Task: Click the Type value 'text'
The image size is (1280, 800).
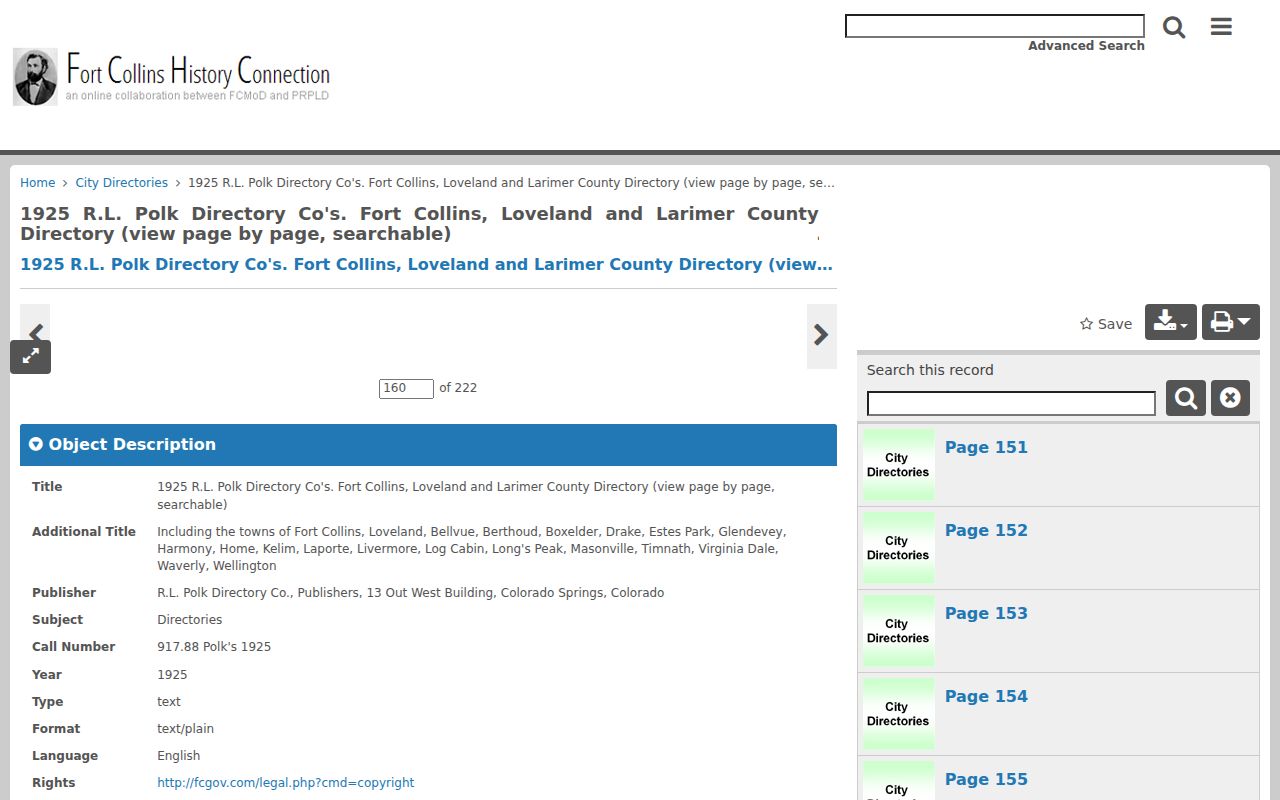Action: (169, 702)
